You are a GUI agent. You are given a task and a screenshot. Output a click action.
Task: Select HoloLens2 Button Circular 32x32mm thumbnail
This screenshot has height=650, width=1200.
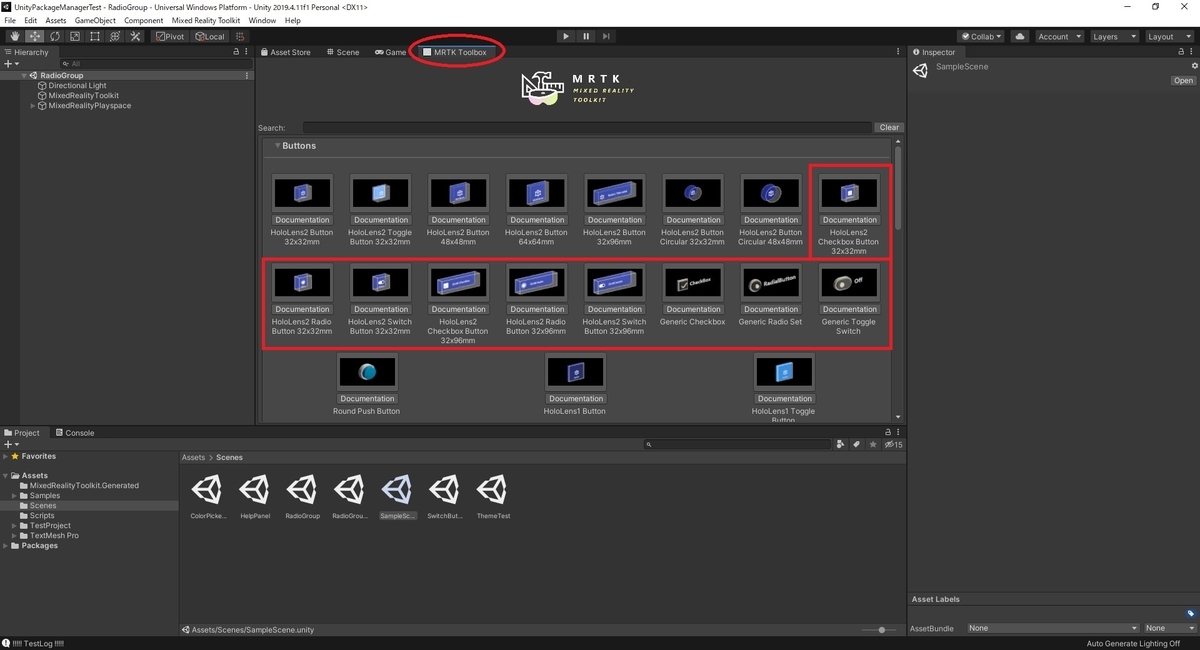pyautogui.click(x=693, y=193)
